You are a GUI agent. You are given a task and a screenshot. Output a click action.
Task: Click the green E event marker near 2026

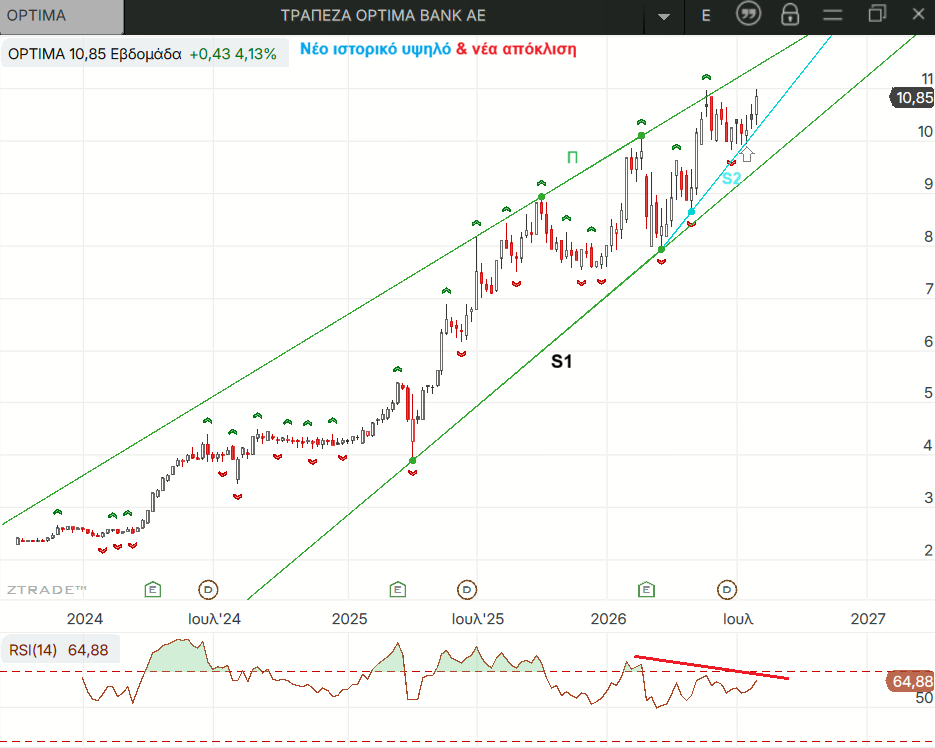click(646, 590)
